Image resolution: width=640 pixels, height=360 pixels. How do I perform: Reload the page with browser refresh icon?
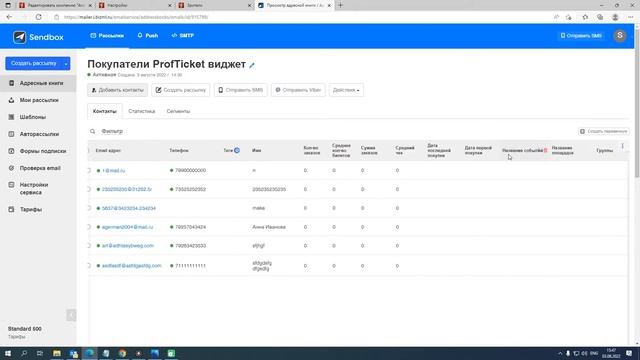click(x=38, y=17)
